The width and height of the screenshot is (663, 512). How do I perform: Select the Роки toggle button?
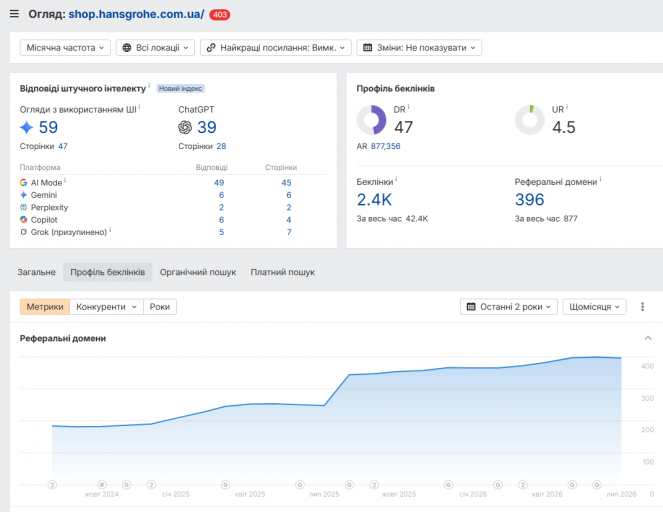point(160,307)
